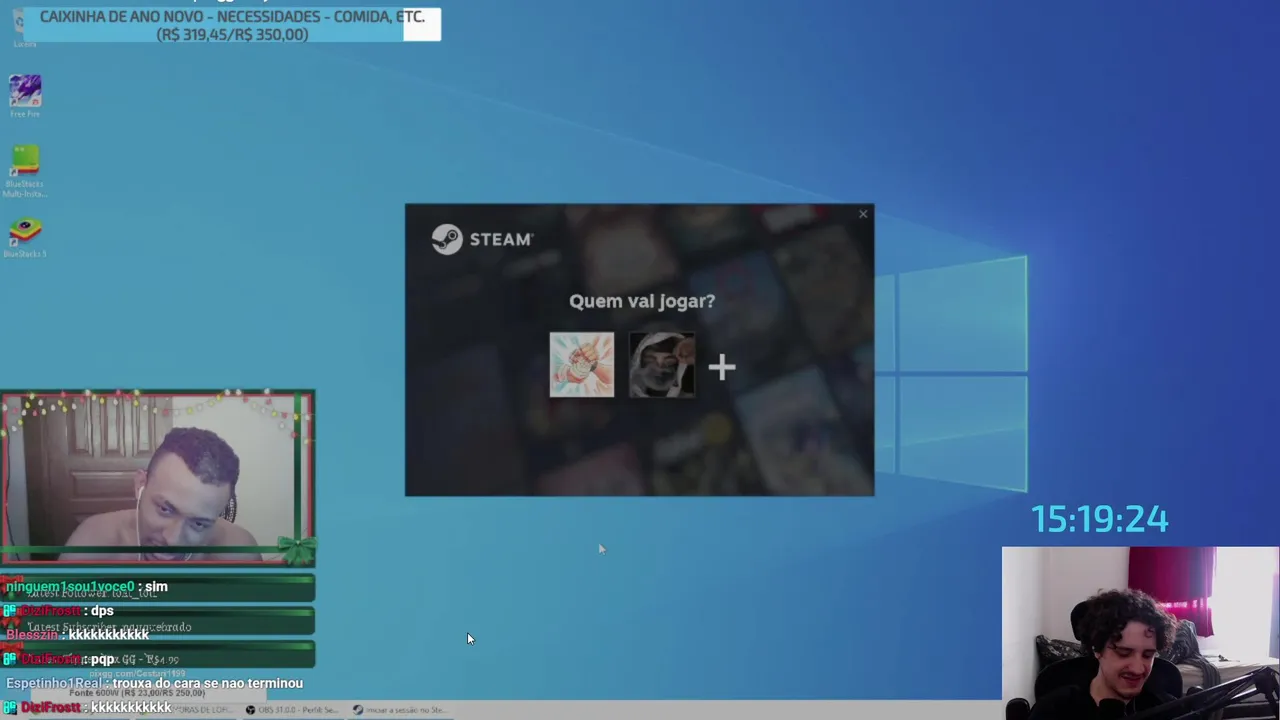Close the Steam account picker dialog

tap(863, 214)
